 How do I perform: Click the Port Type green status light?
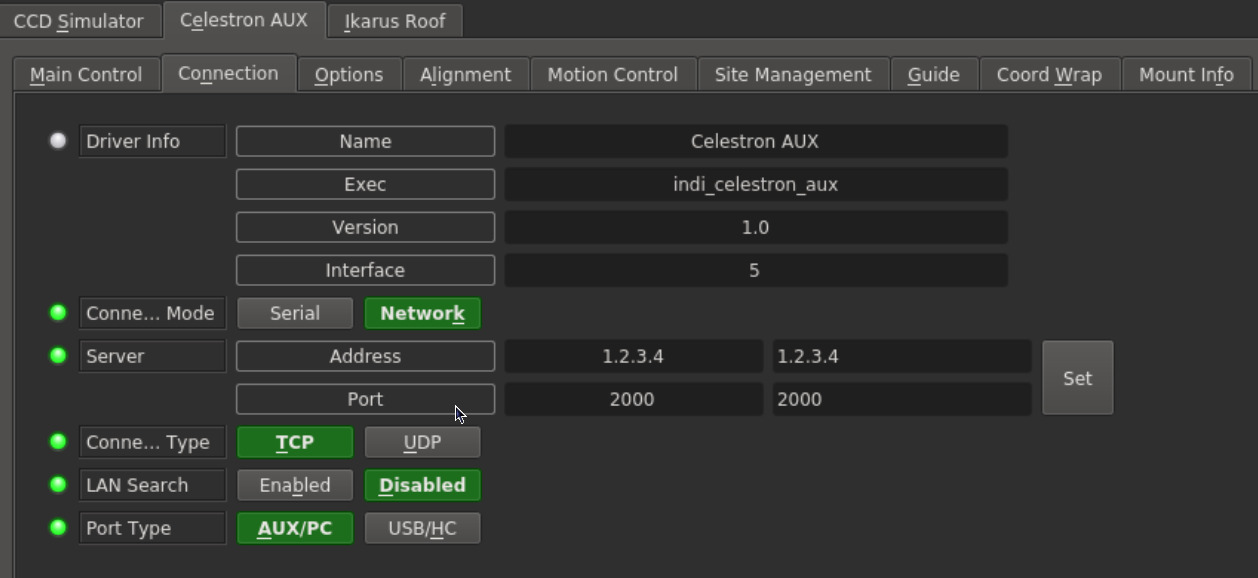[x=58, y=528]
